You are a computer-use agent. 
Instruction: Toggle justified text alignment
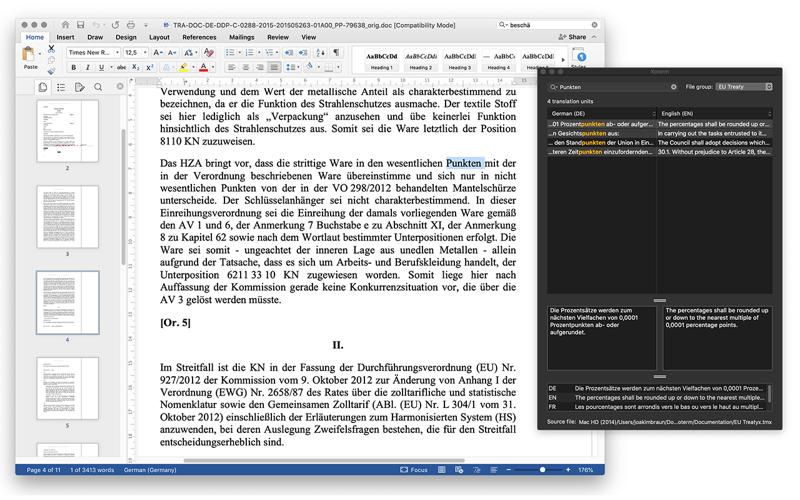(274, 67)
